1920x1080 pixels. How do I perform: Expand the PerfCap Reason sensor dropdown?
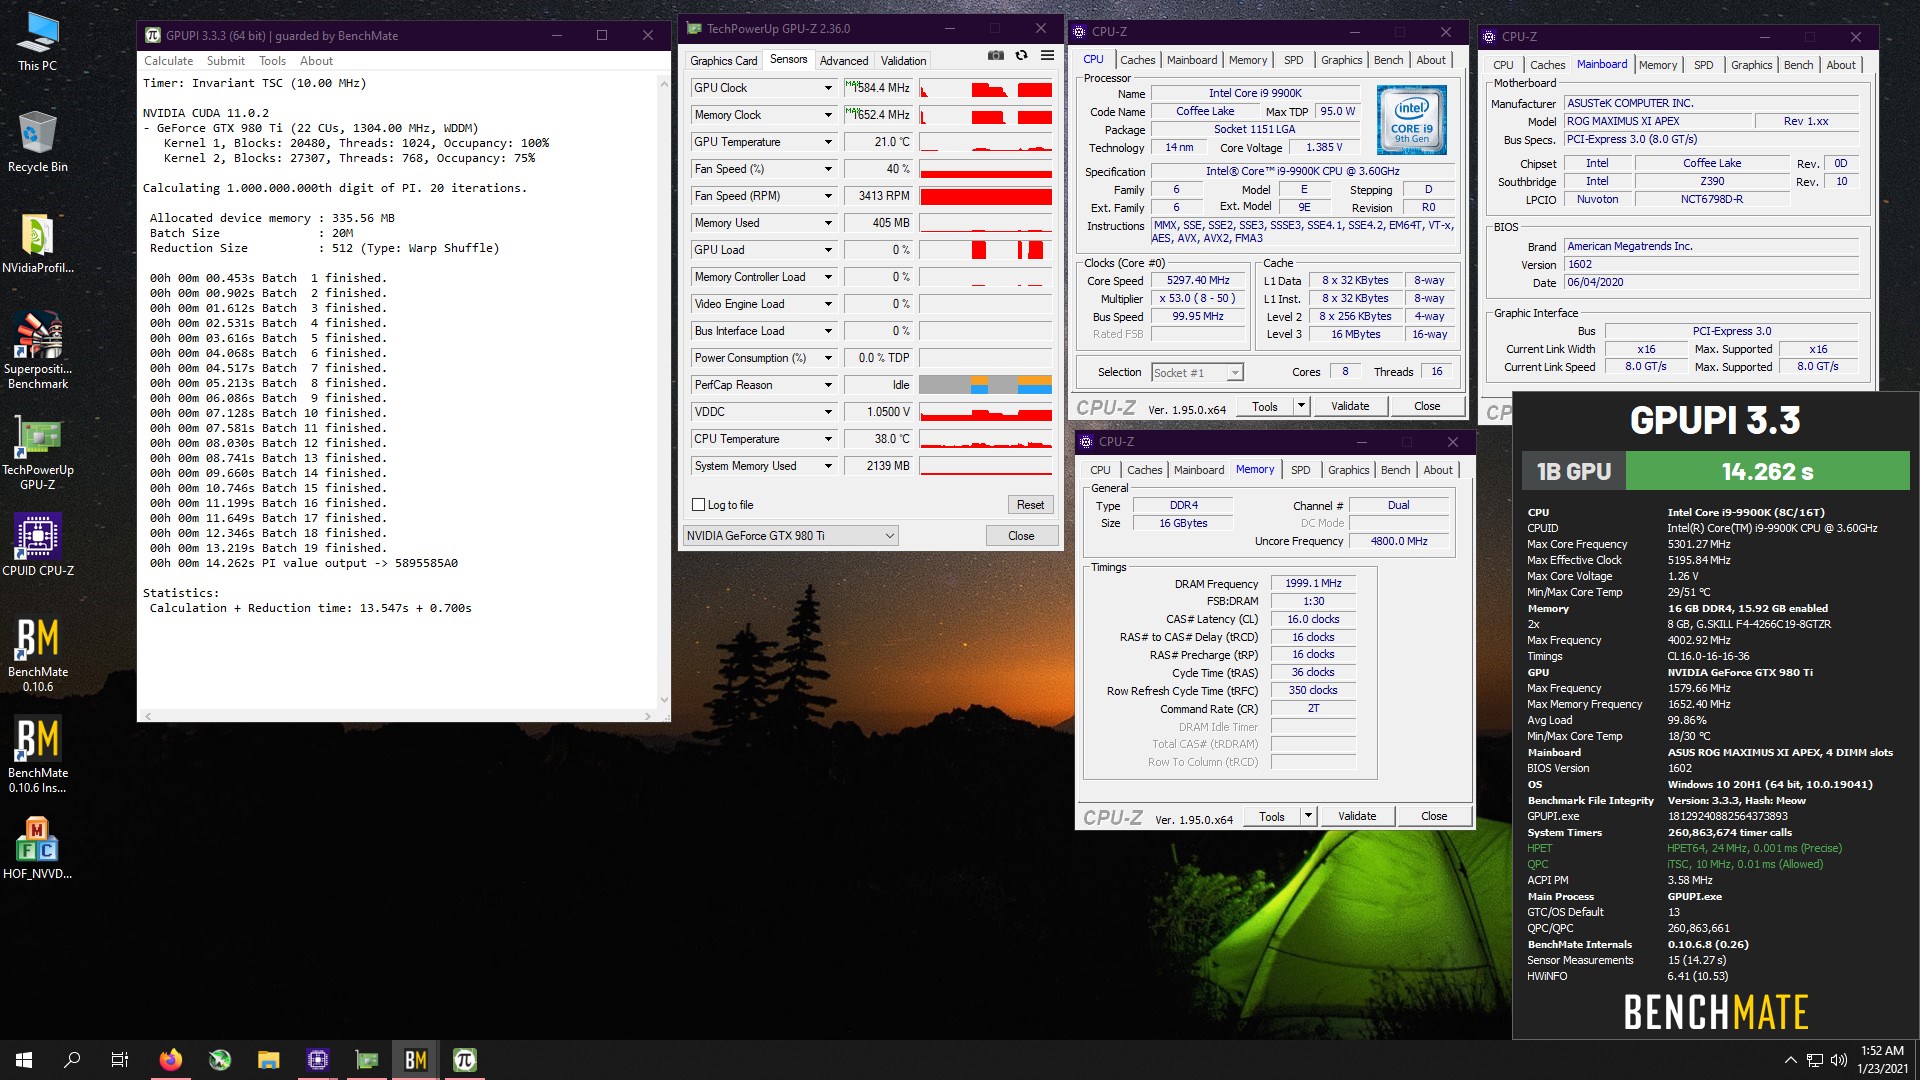828,385
